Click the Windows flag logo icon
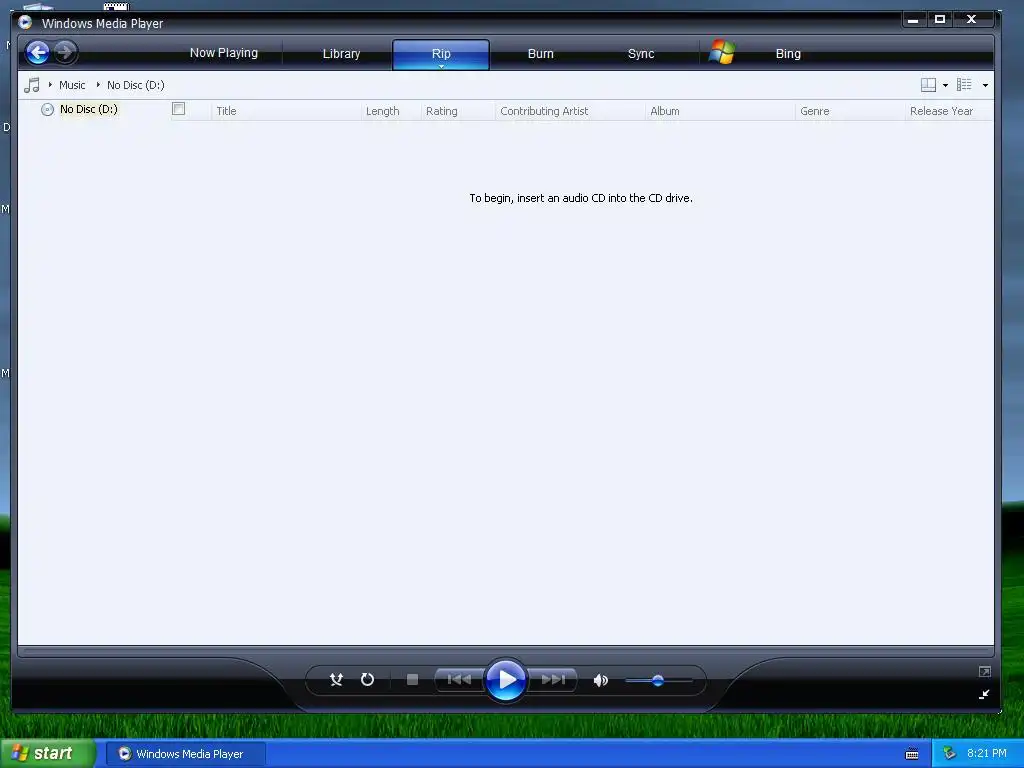Screen dimensions: 1024x768 (x=722, y=52)
